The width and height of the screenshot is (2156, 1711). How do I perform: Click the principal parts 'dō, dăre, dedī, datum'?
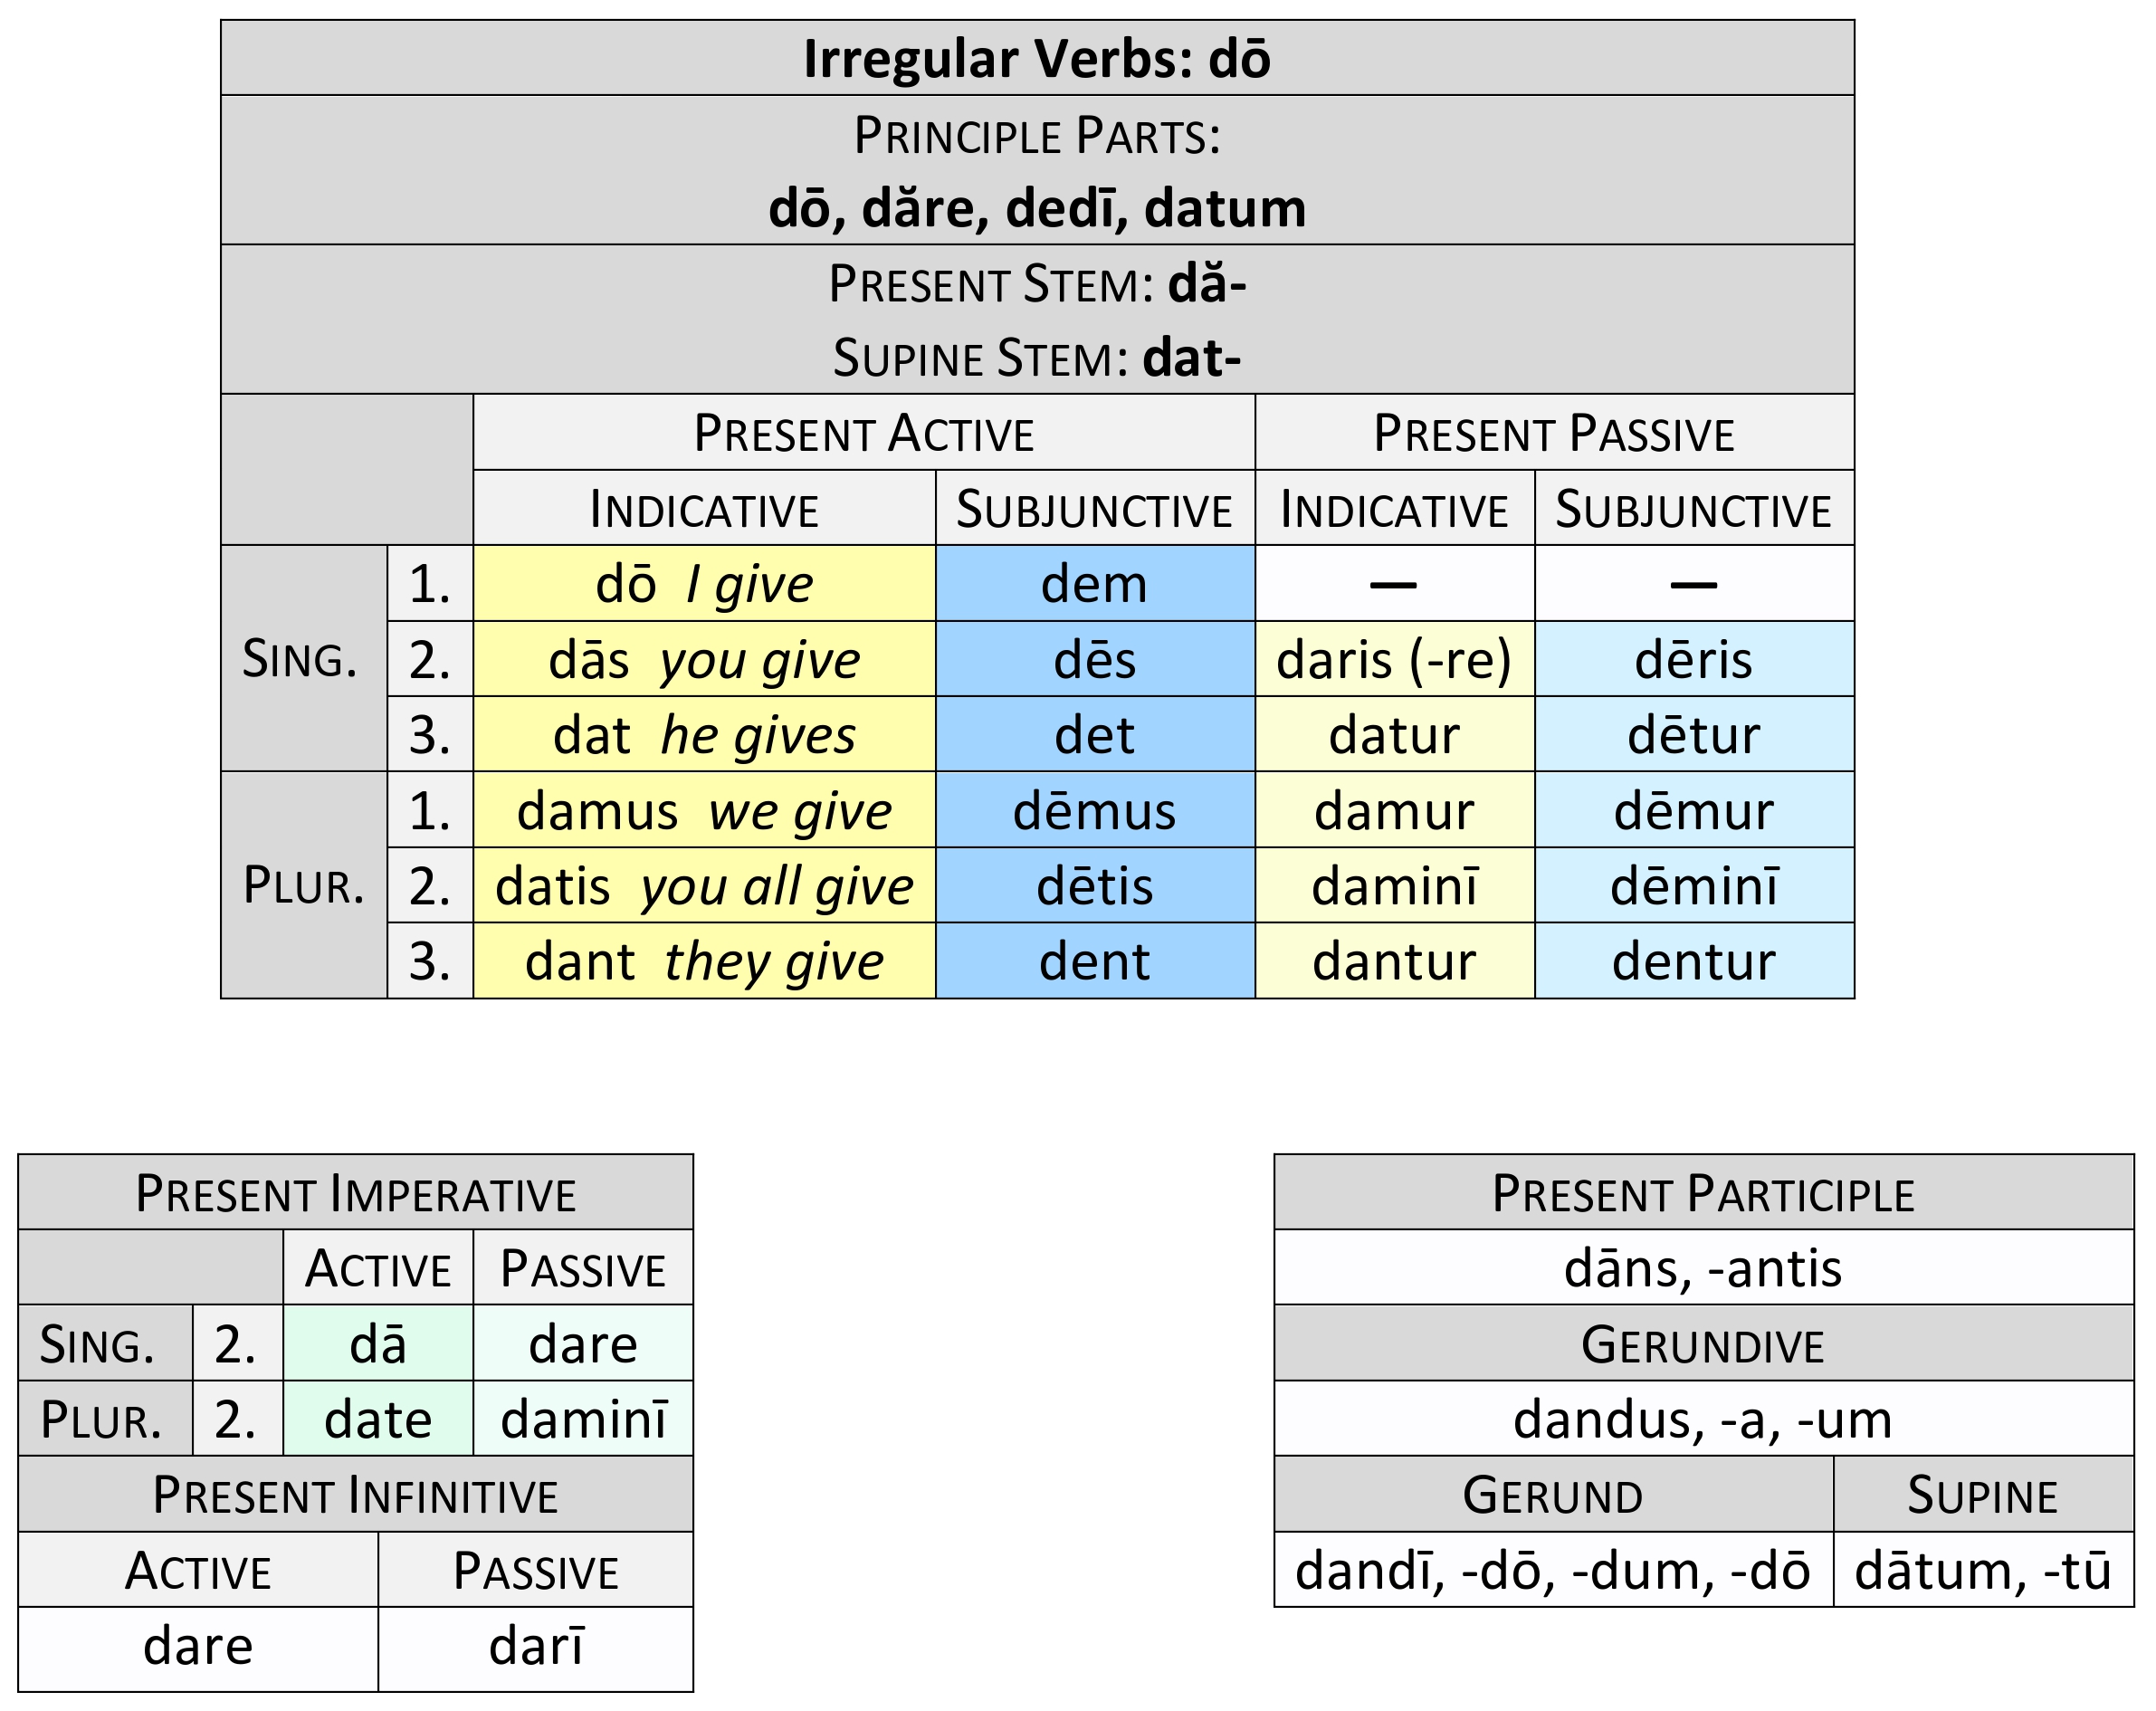pos(1036,208)
